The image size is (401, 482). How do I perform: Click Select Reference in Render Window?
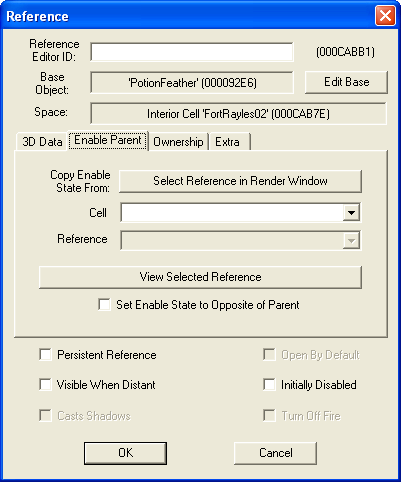[240, 181]
